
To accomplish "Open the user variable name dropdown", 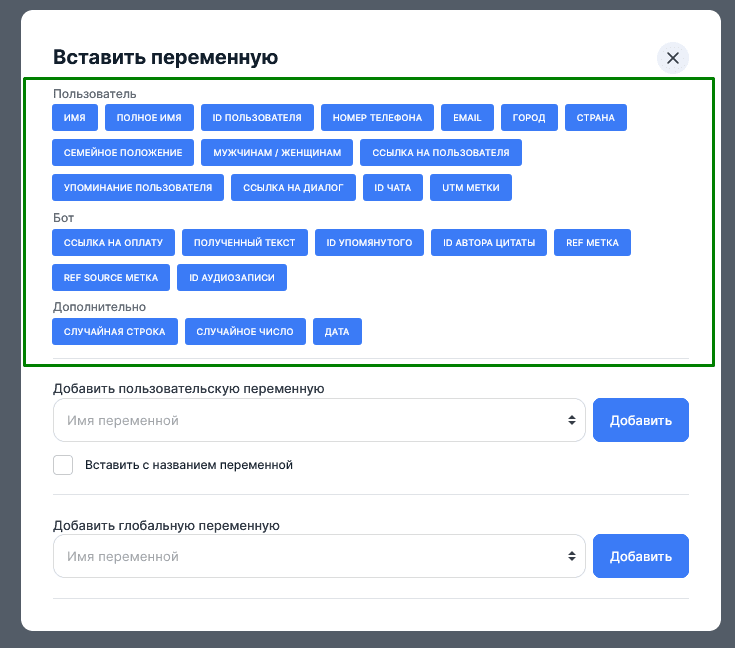I will (x=319, y=421).
